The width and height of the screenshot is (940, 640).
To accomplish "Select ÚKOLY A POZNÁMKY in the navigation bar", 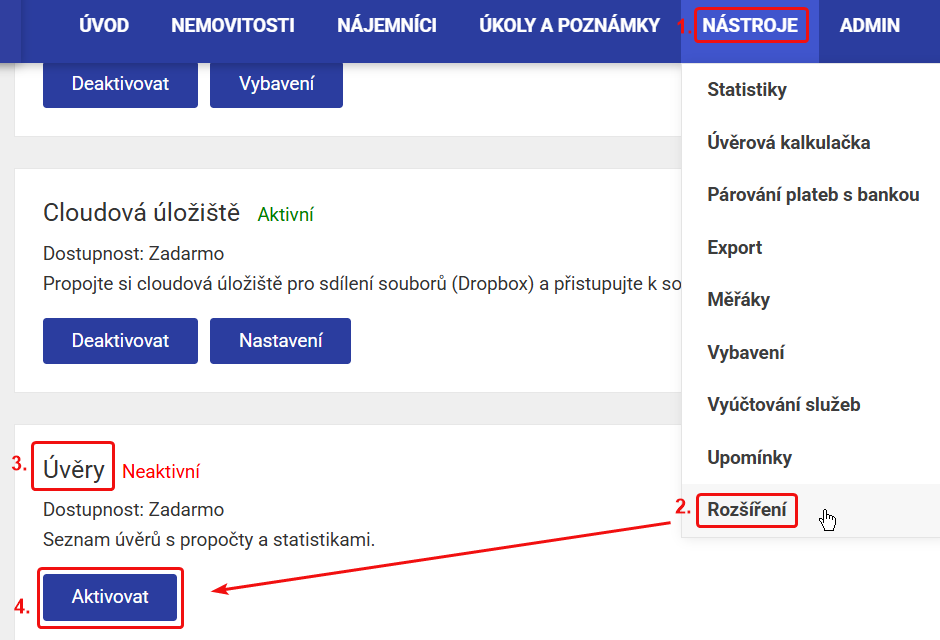I will click(x=569, y=26).
